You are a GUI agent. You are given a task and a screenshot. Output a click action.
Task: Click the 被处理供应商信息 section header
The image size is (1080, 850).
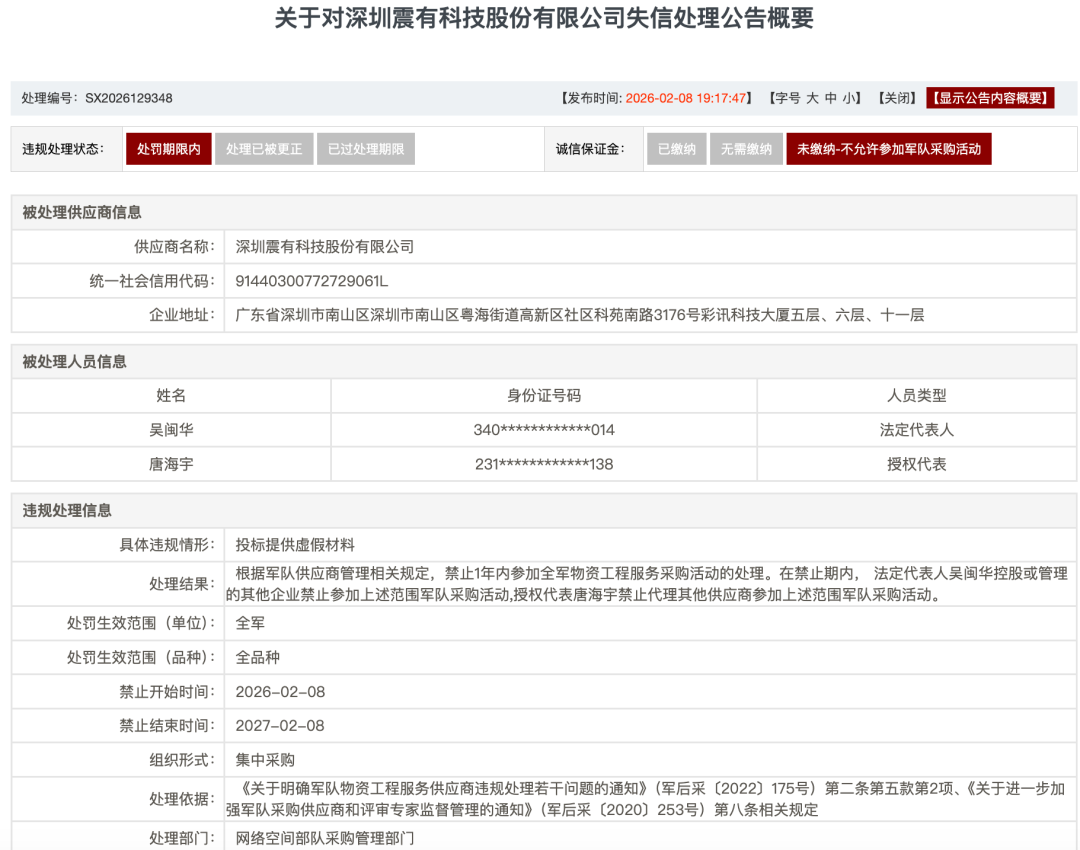point(82,212)
